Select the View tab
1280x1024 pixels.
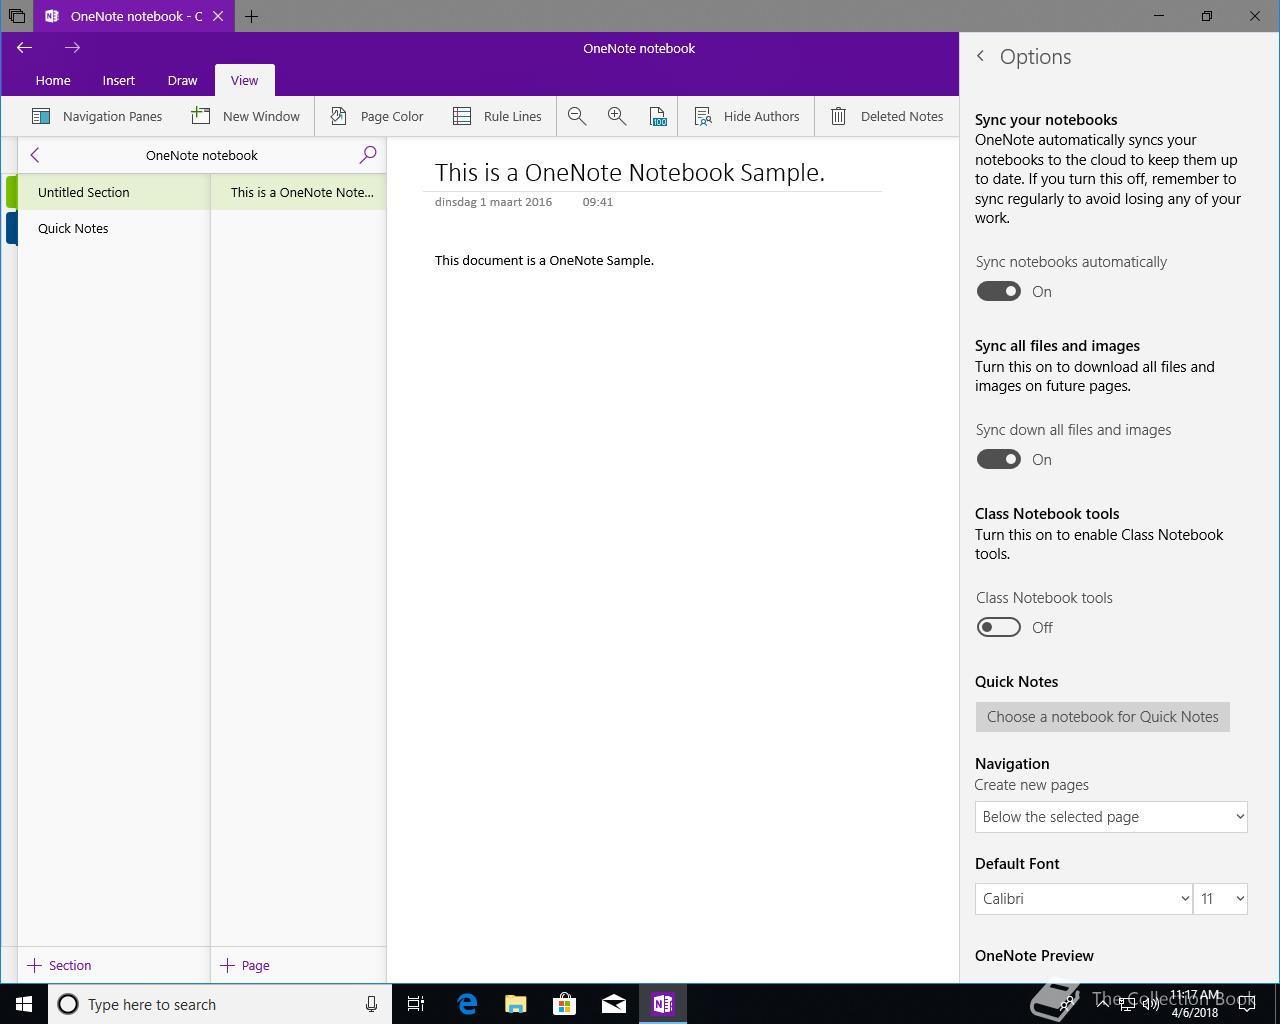[x=244, y=80]
